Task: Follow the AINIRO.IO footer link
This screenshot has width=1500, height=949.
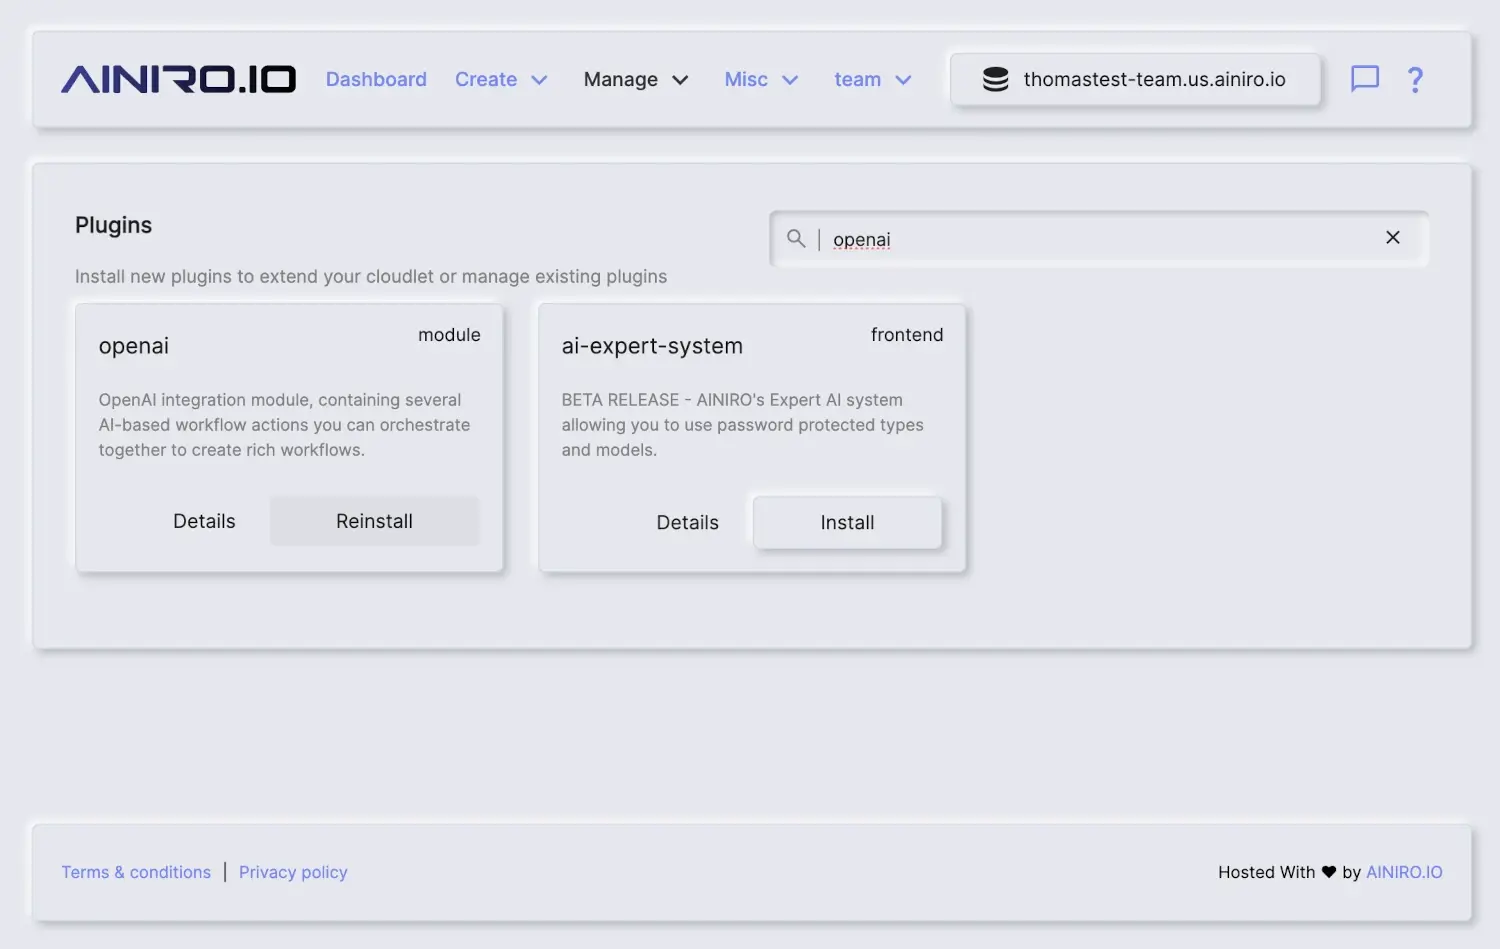Action: click(x=1404, y=872)
